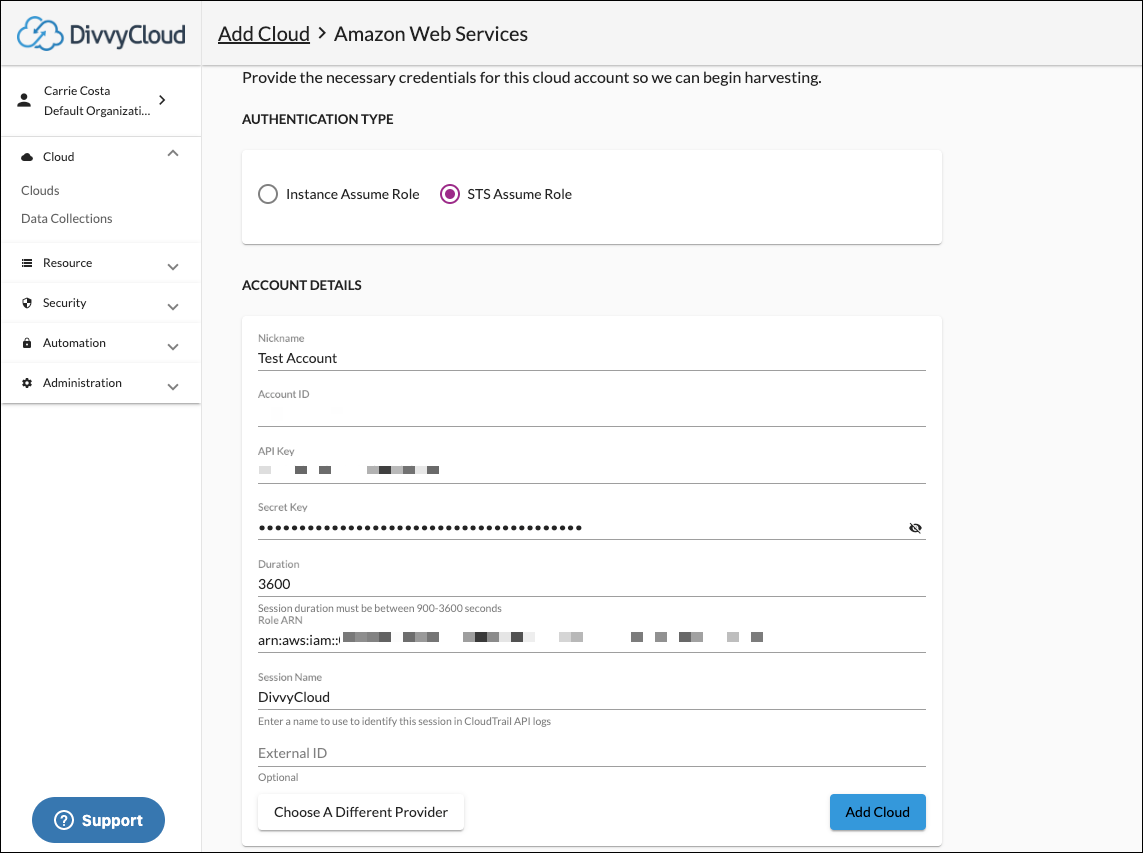Click the user profile avatar icon
The width and height of the screenshot is (1143, 853).
tap(24, 101)
